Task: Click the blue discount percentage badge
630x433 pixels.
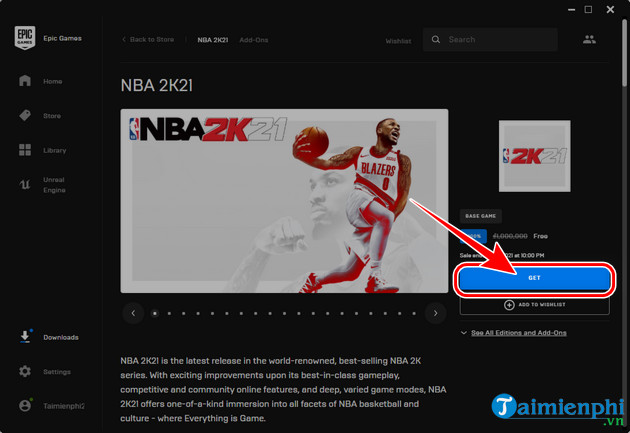Action: point(474,236)
